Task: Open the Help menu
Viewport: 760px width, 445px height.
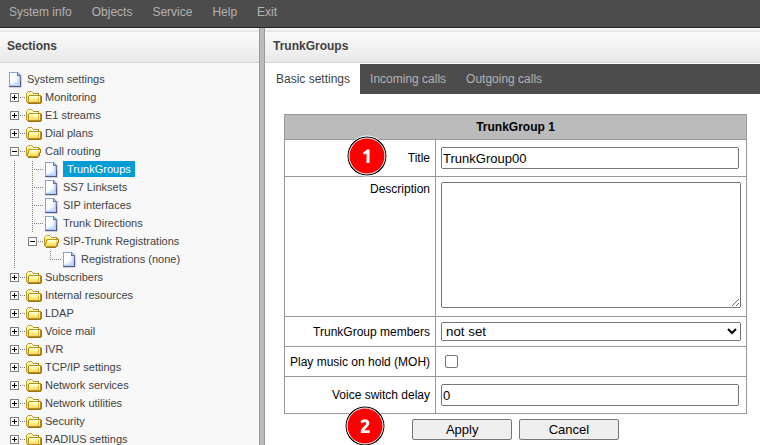Action: (224, 12)
